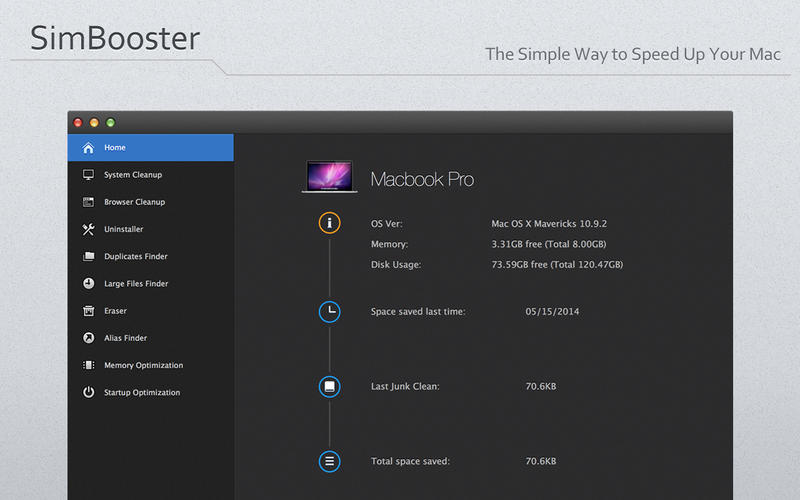Click the 'Memory:' label

(389, 244)
